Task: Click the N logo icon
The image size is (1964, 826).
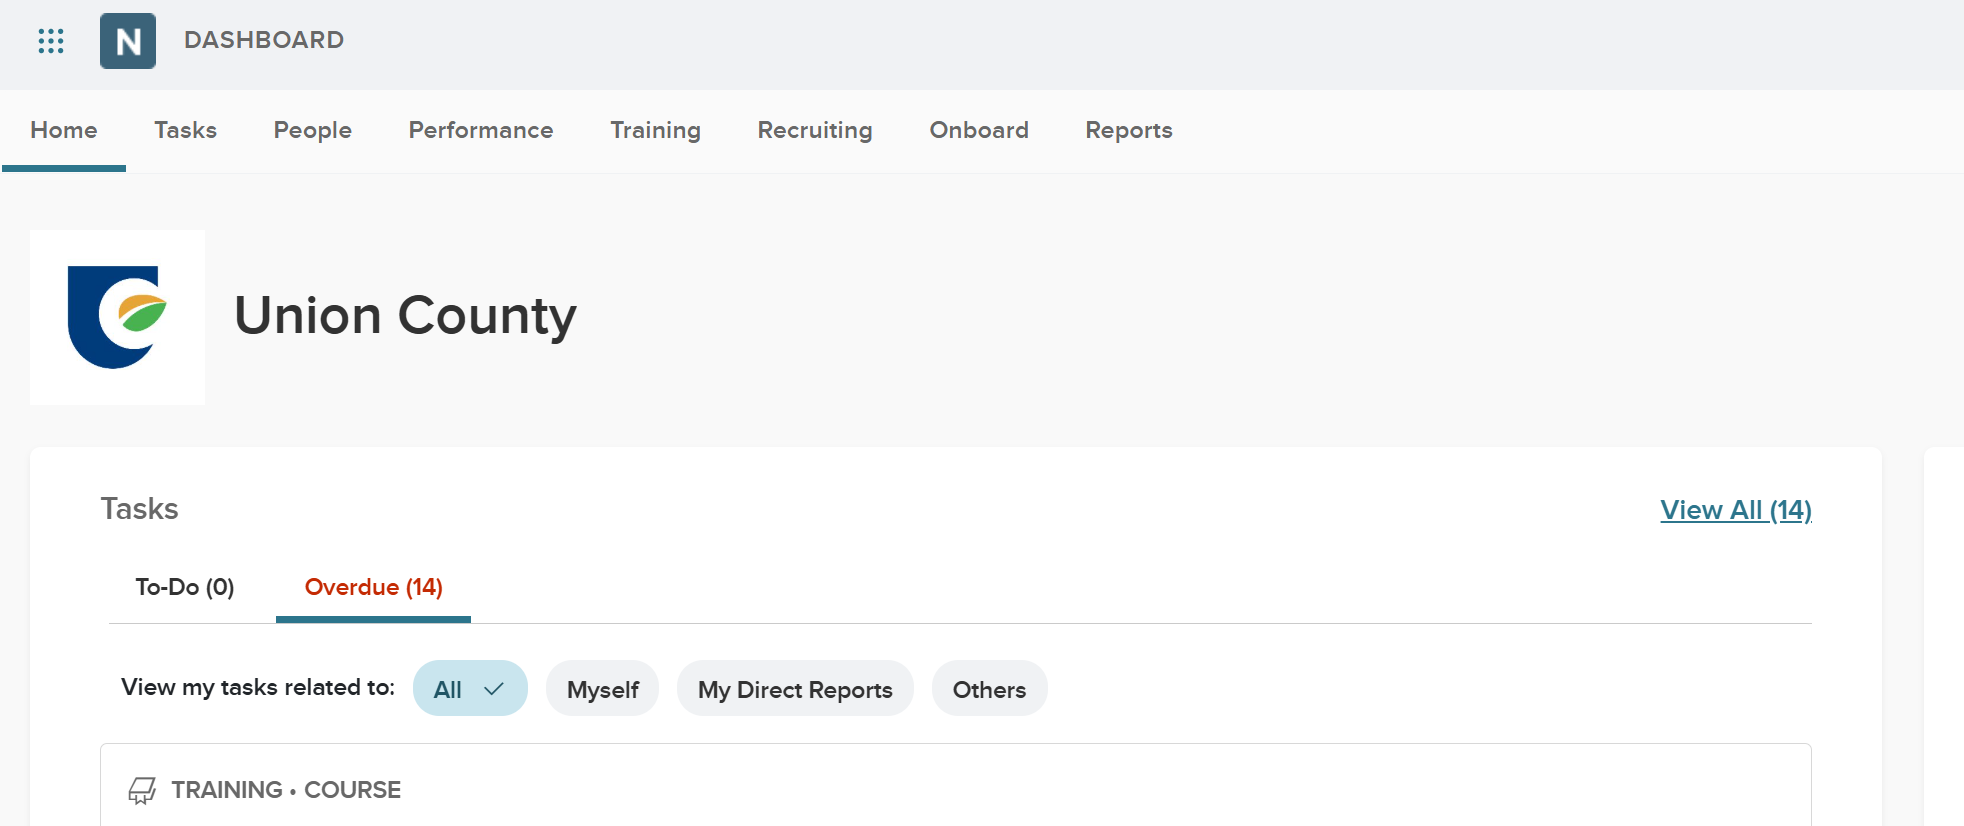Action: (128, 41)
